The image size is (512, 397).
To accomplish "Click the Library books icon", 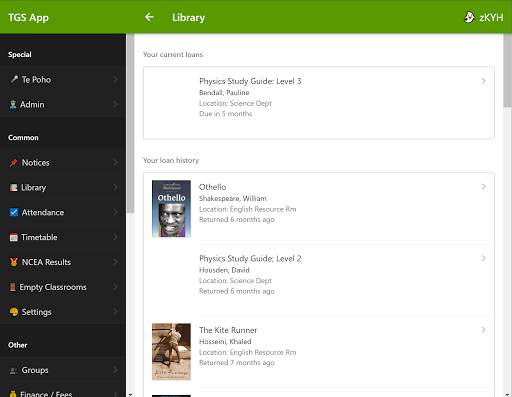I will coord(13,188).
